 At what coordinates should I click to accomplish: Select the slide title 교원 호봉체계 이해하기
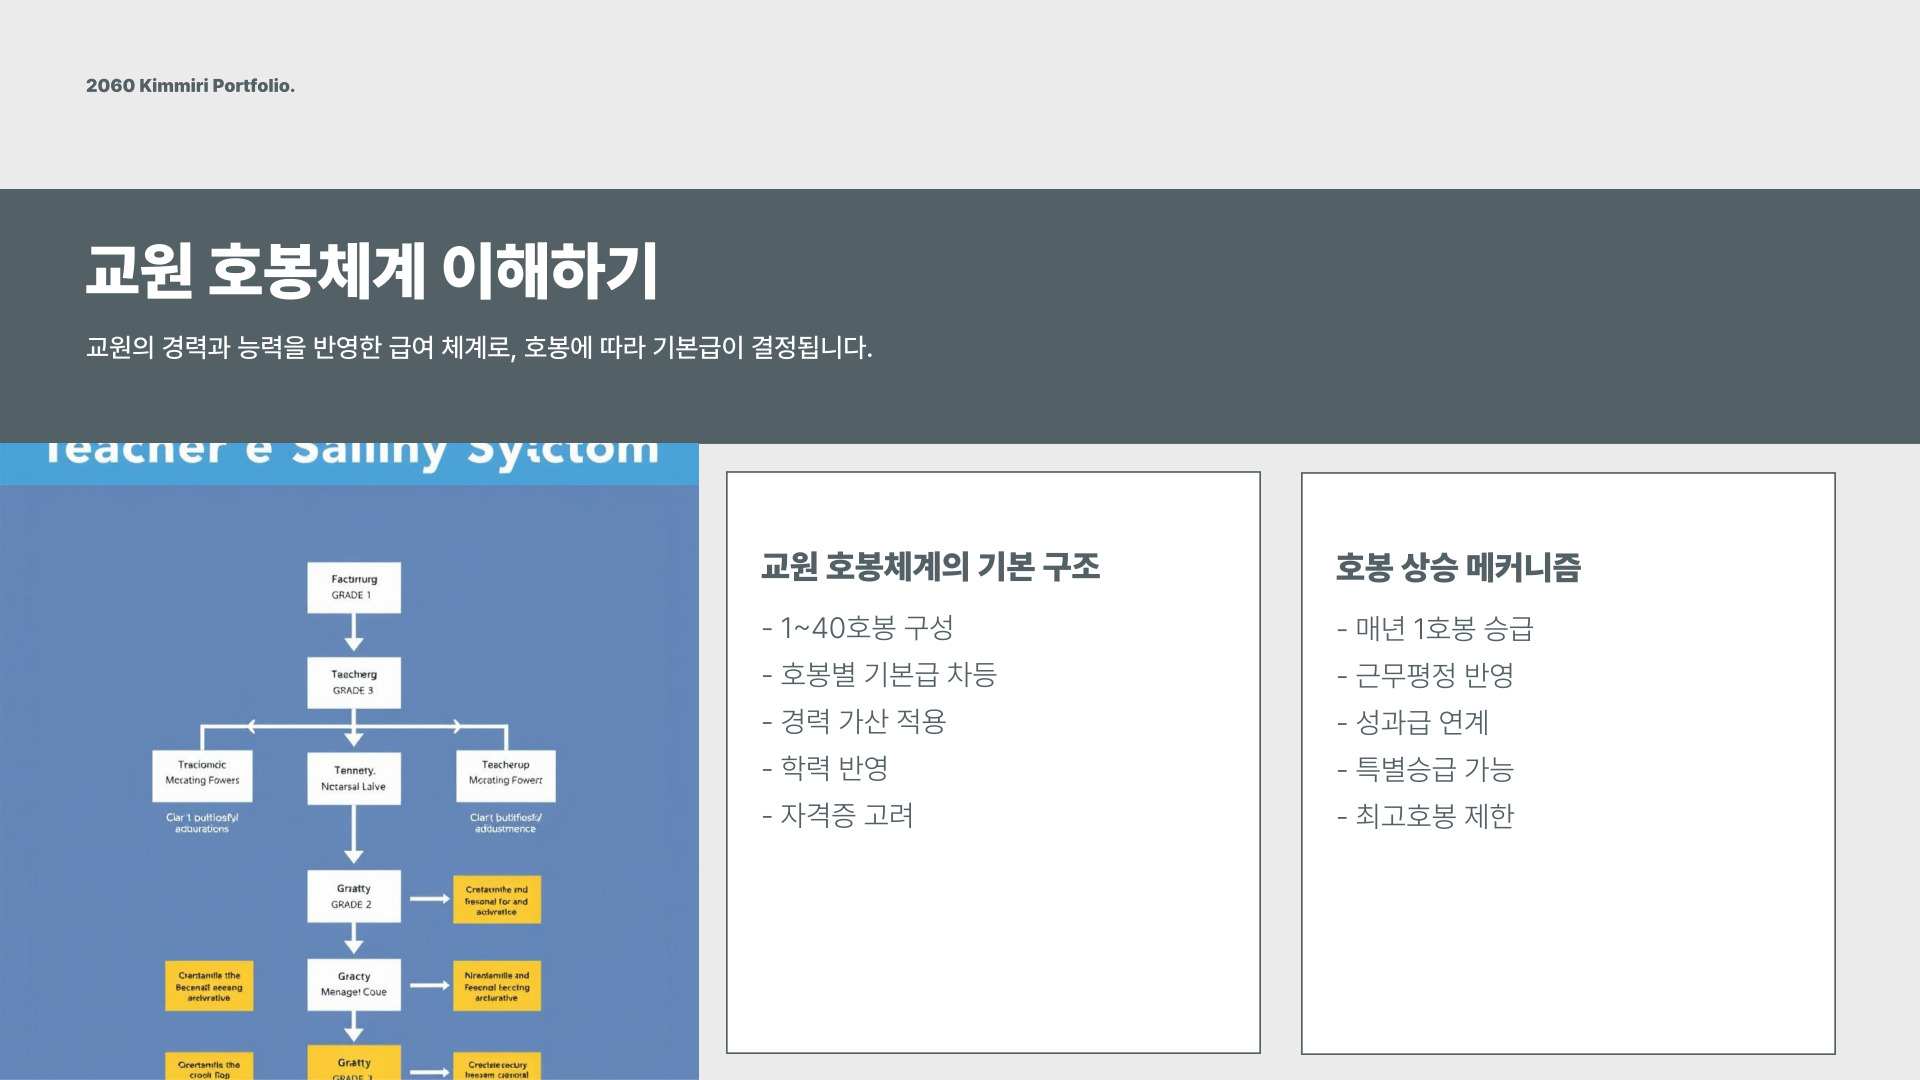pyautogui.click(x=371, y=271)
